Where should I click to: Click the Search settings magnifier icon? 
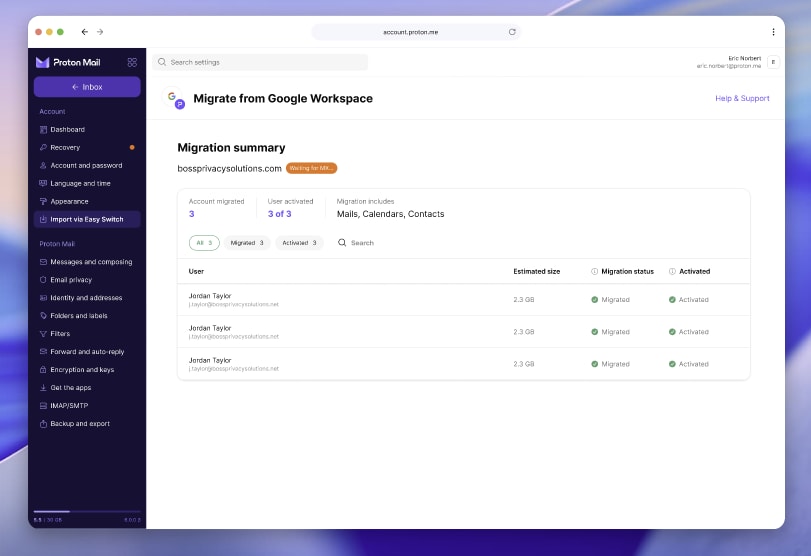tap(162, 62)
